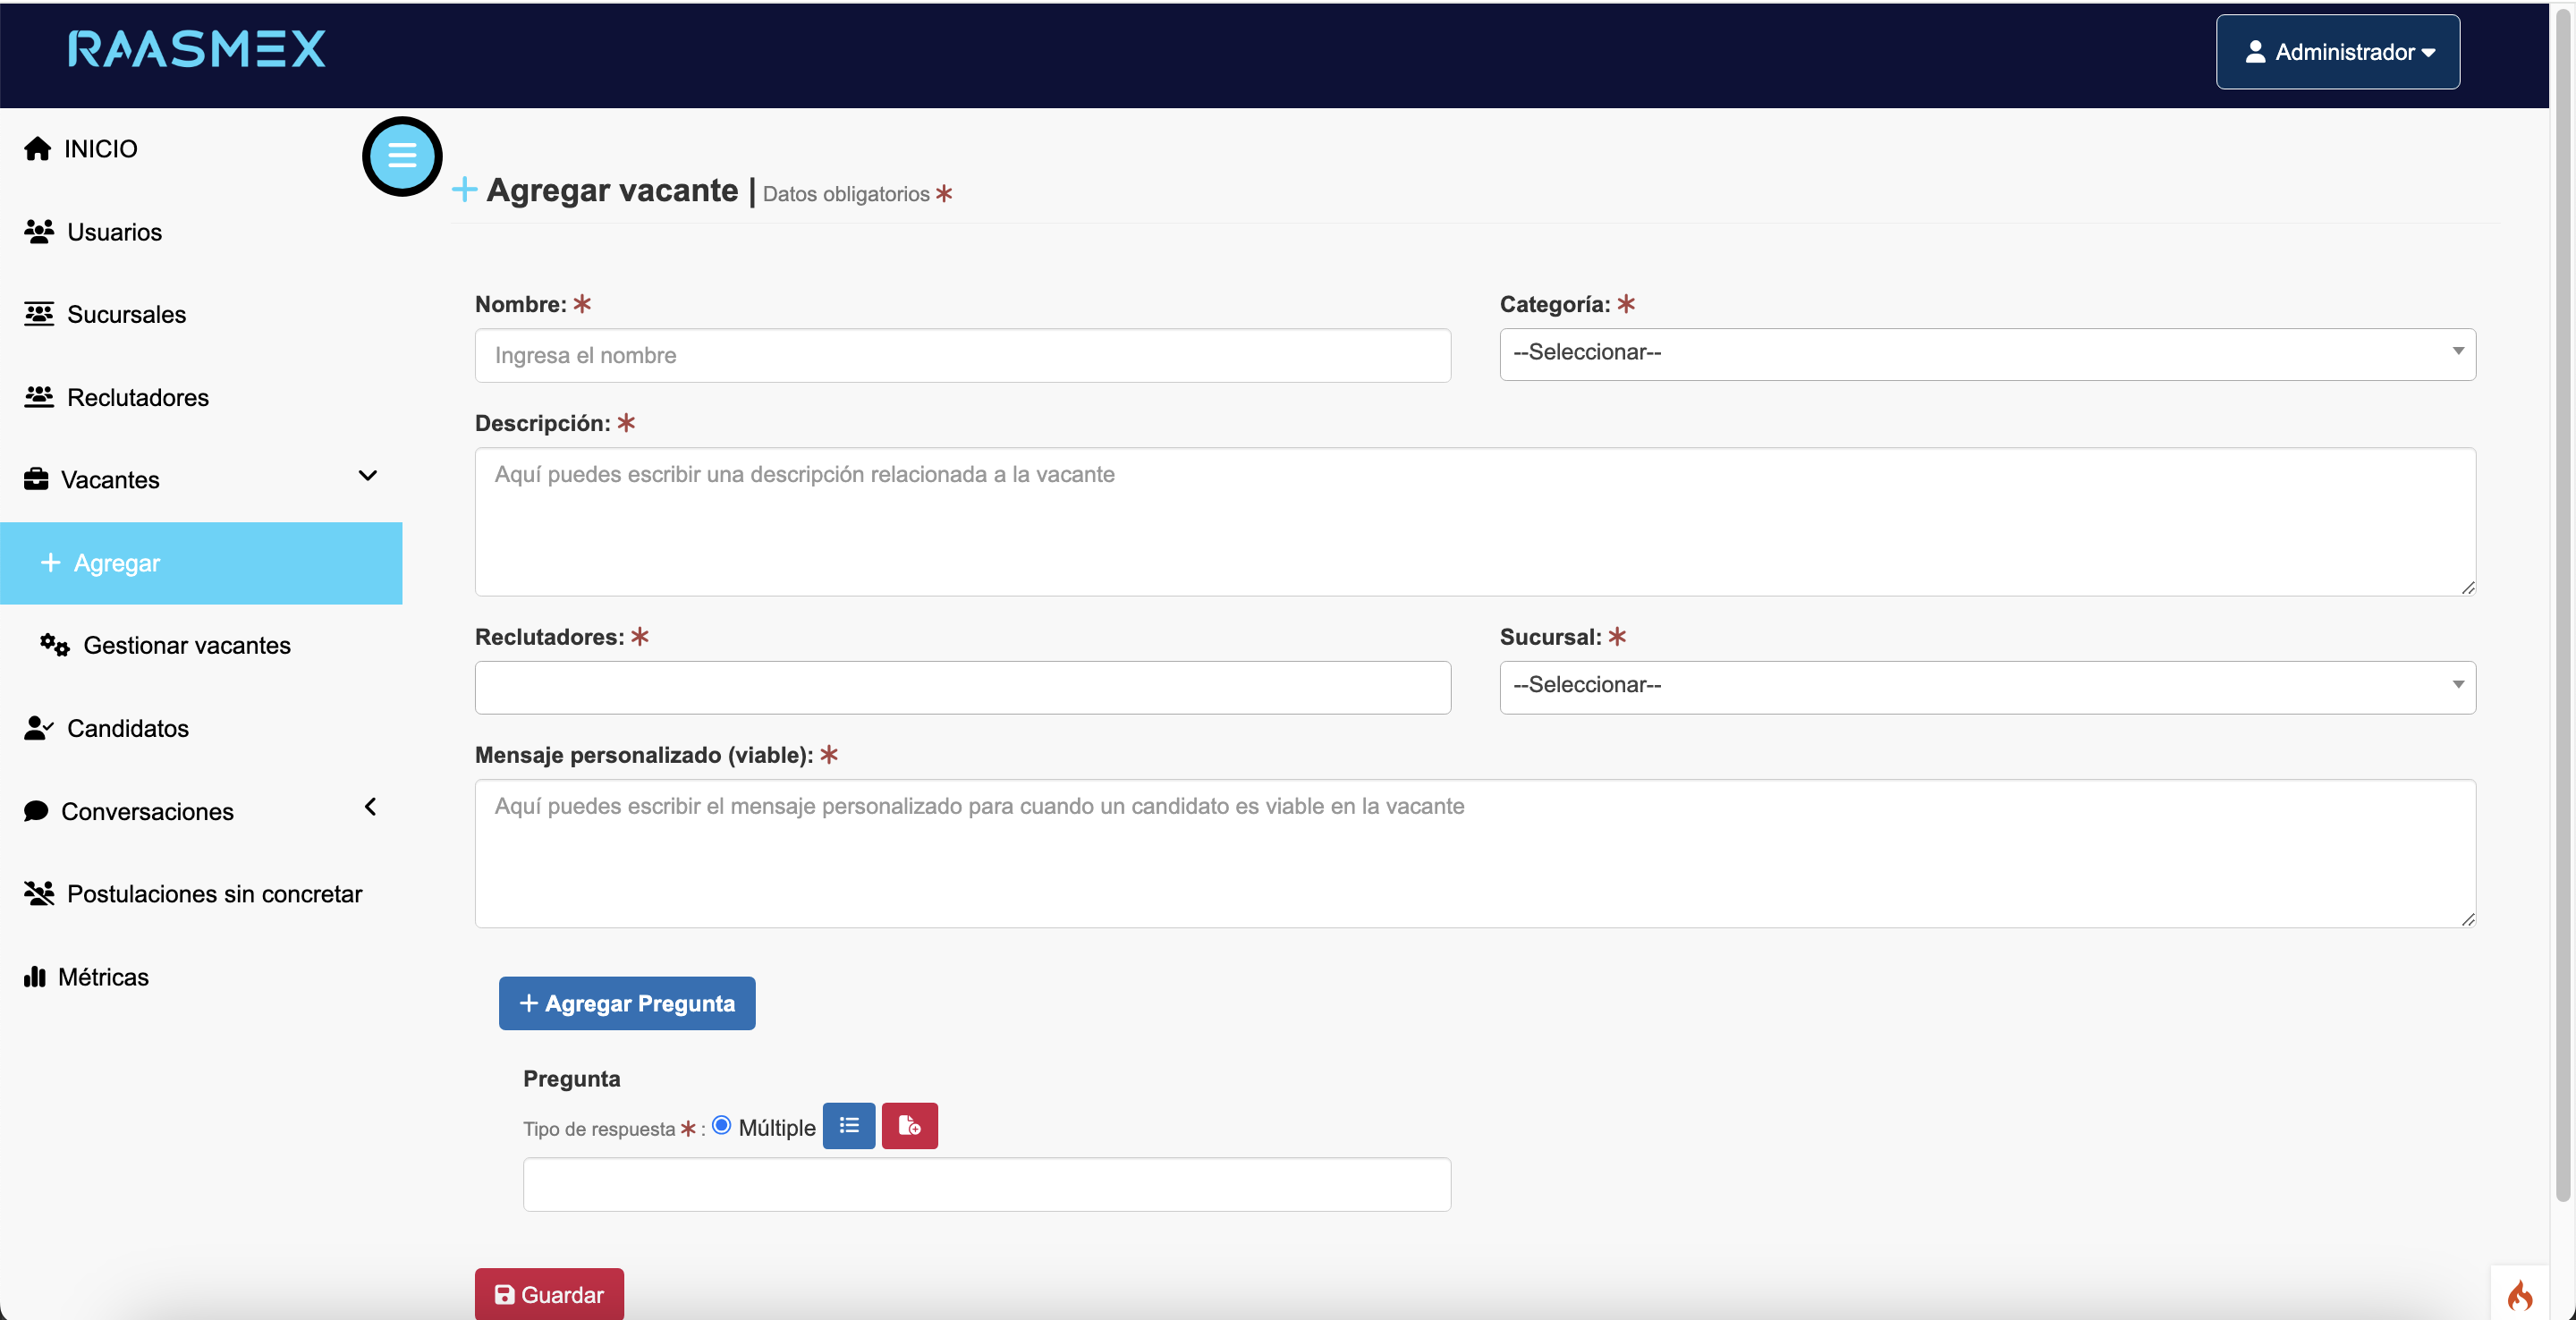Click the red Guardar button
Viewport: 2576px width, 1320px height.
pos(549,1294)
